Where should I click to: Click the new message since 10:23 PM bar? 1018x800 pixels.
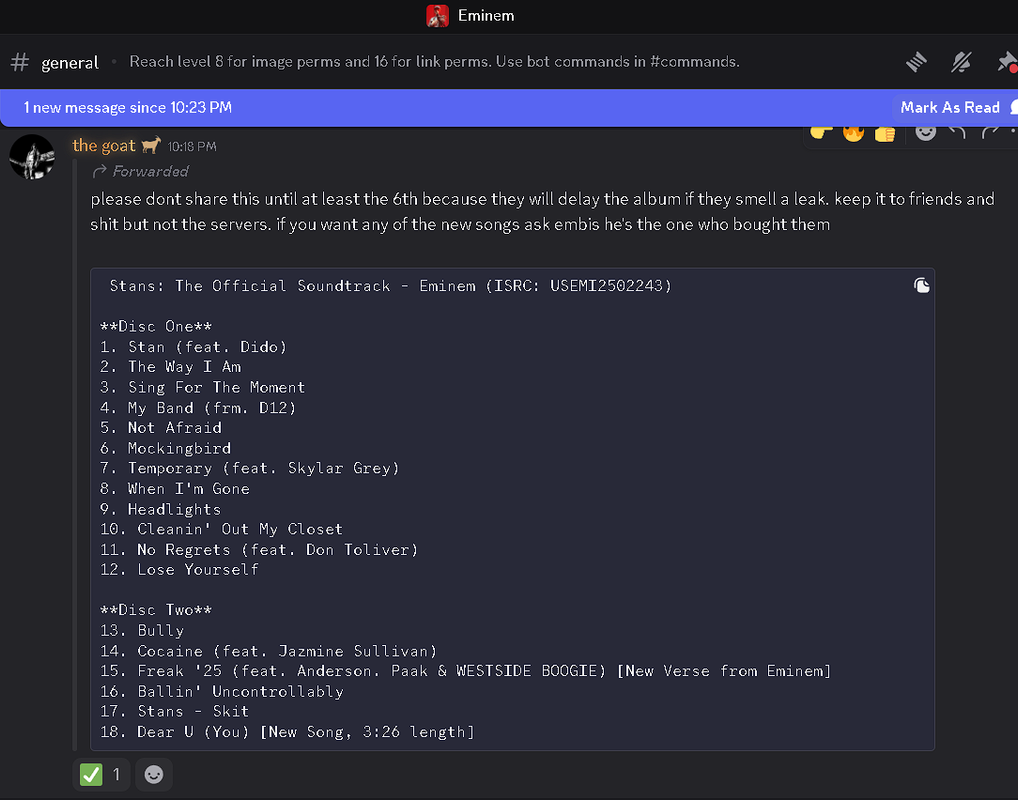(x=509, y=108)
